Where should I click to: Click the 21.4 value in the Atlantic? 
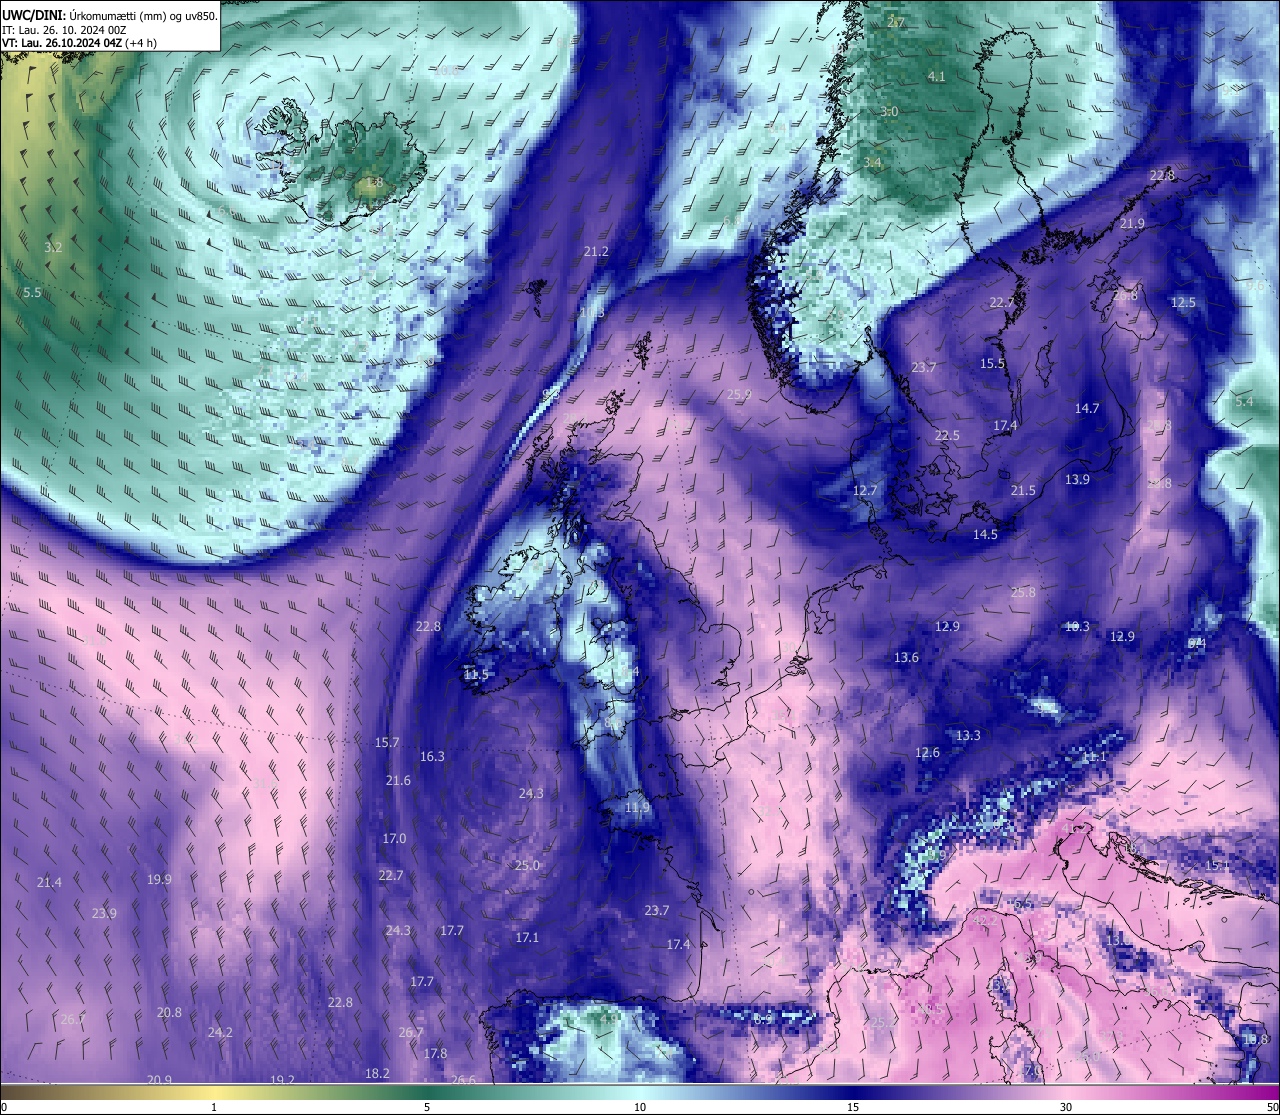[49, 882]
